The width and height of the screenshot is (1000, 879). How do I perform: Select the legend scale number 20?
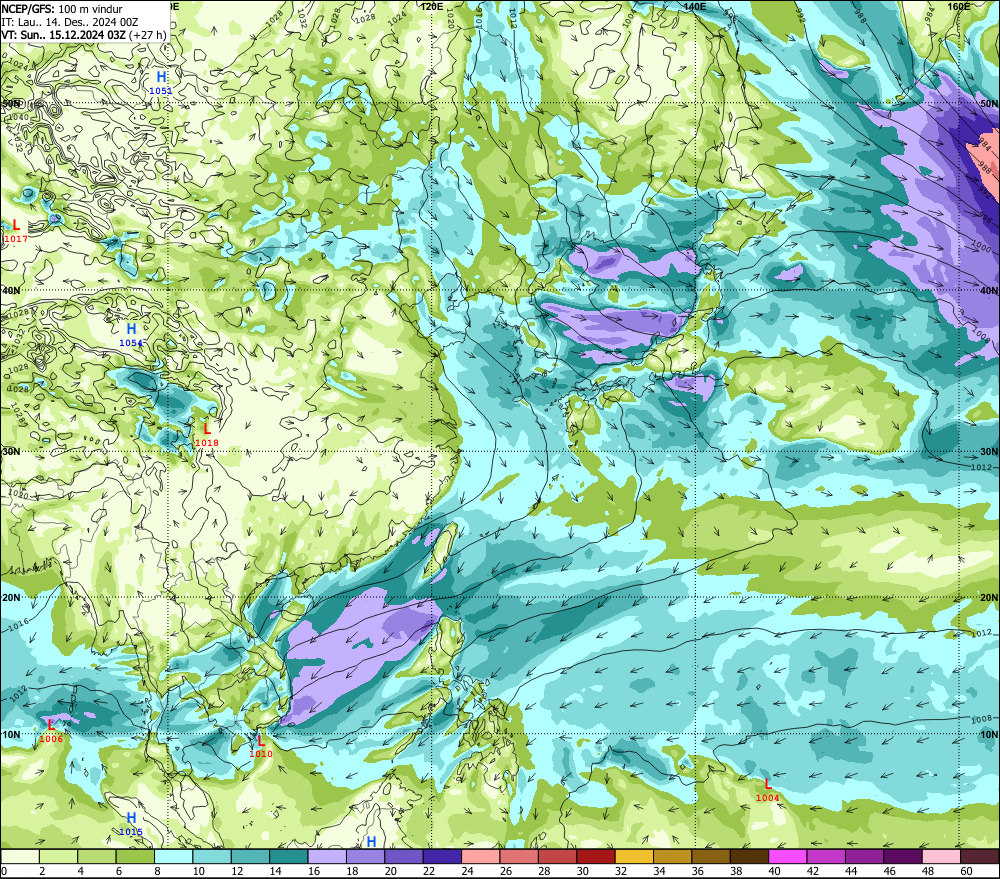391,871
